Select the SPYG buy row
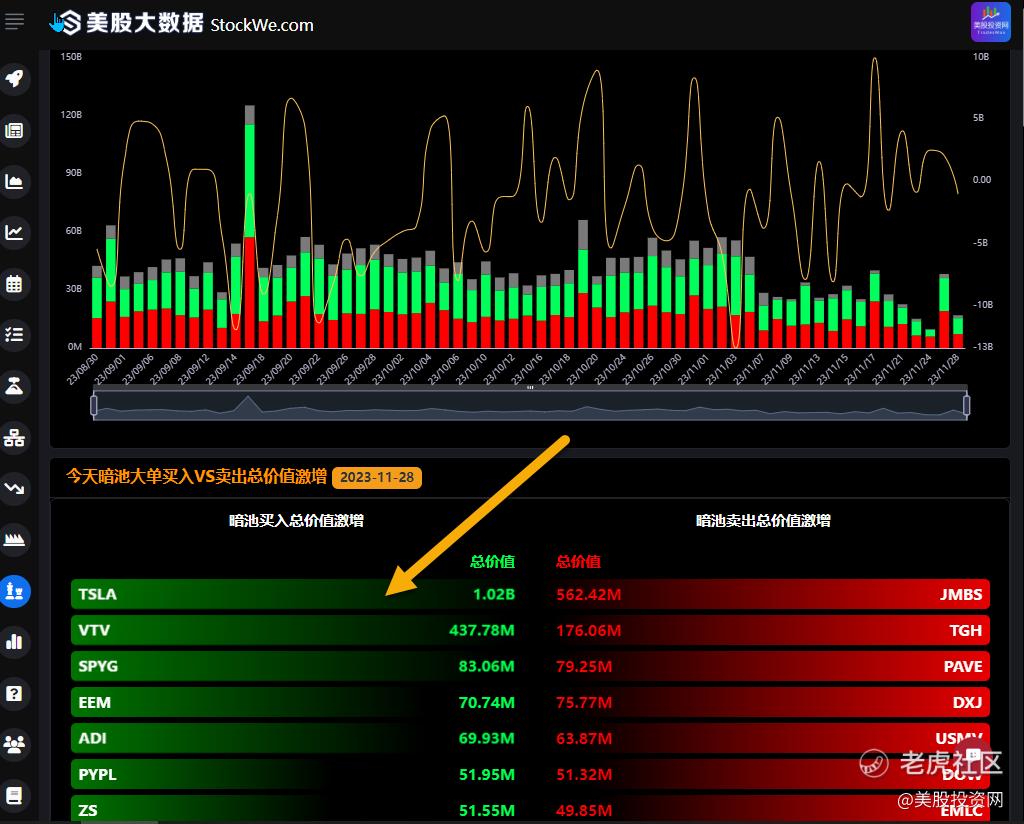The image size is (1024, 824). (x=296, y=666)
